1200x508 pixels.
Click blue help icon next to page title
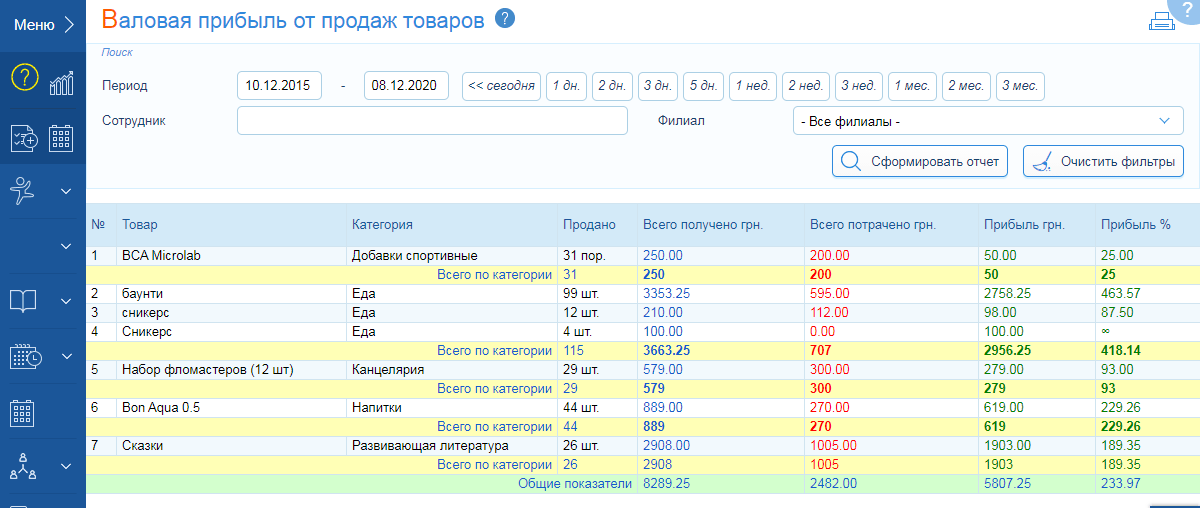point(505,18)
